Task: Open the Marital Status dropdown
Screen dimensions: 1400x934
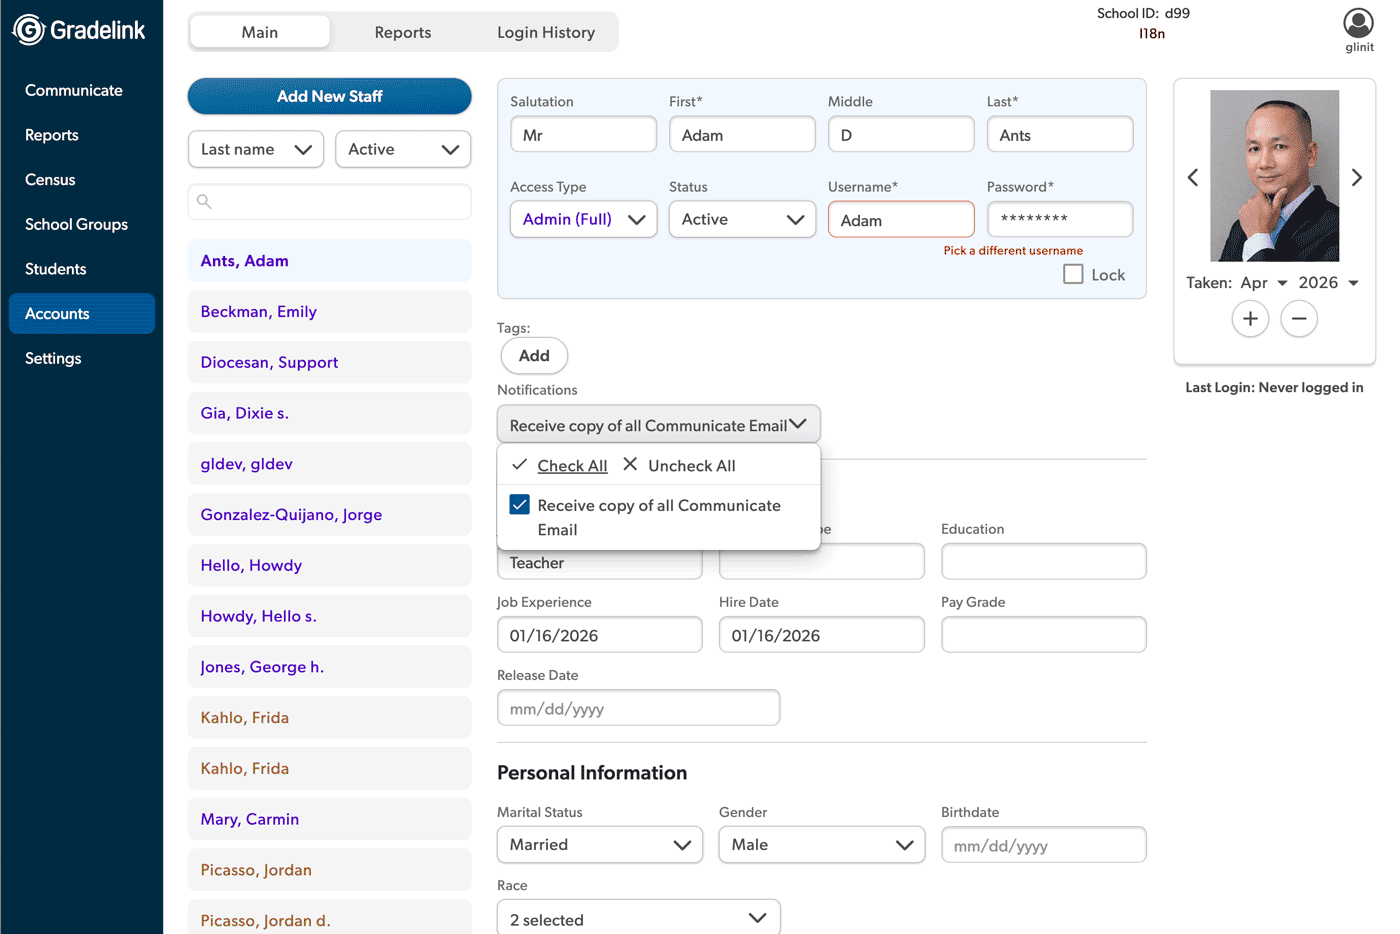Action: (599, 845)
